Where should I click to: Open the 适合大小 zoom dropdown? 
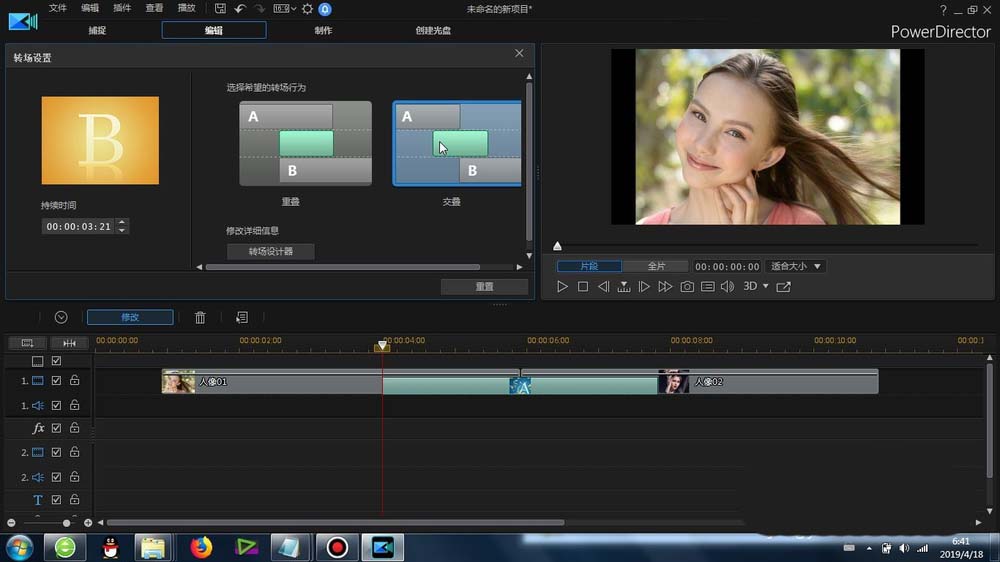coord(795,267)
